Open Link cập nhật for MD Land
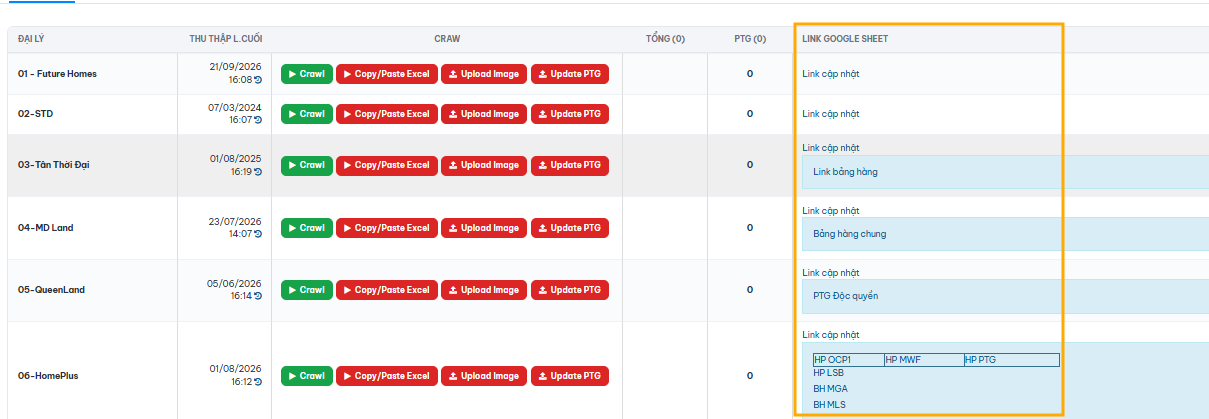The height and width of the screenshot is (419, 1209). [x=830, y=211]
